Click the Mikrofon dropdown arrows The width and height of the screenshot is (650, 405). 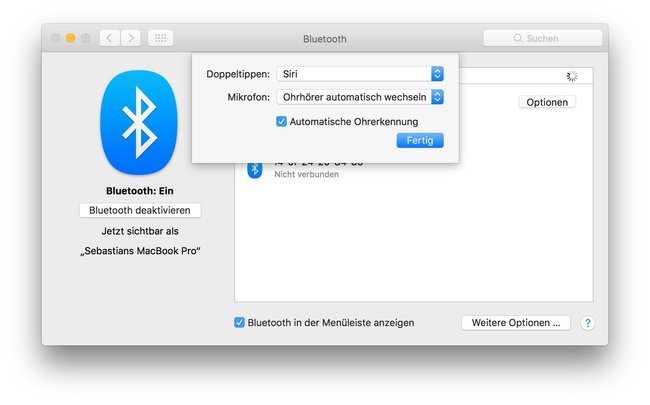coord(437,97)
